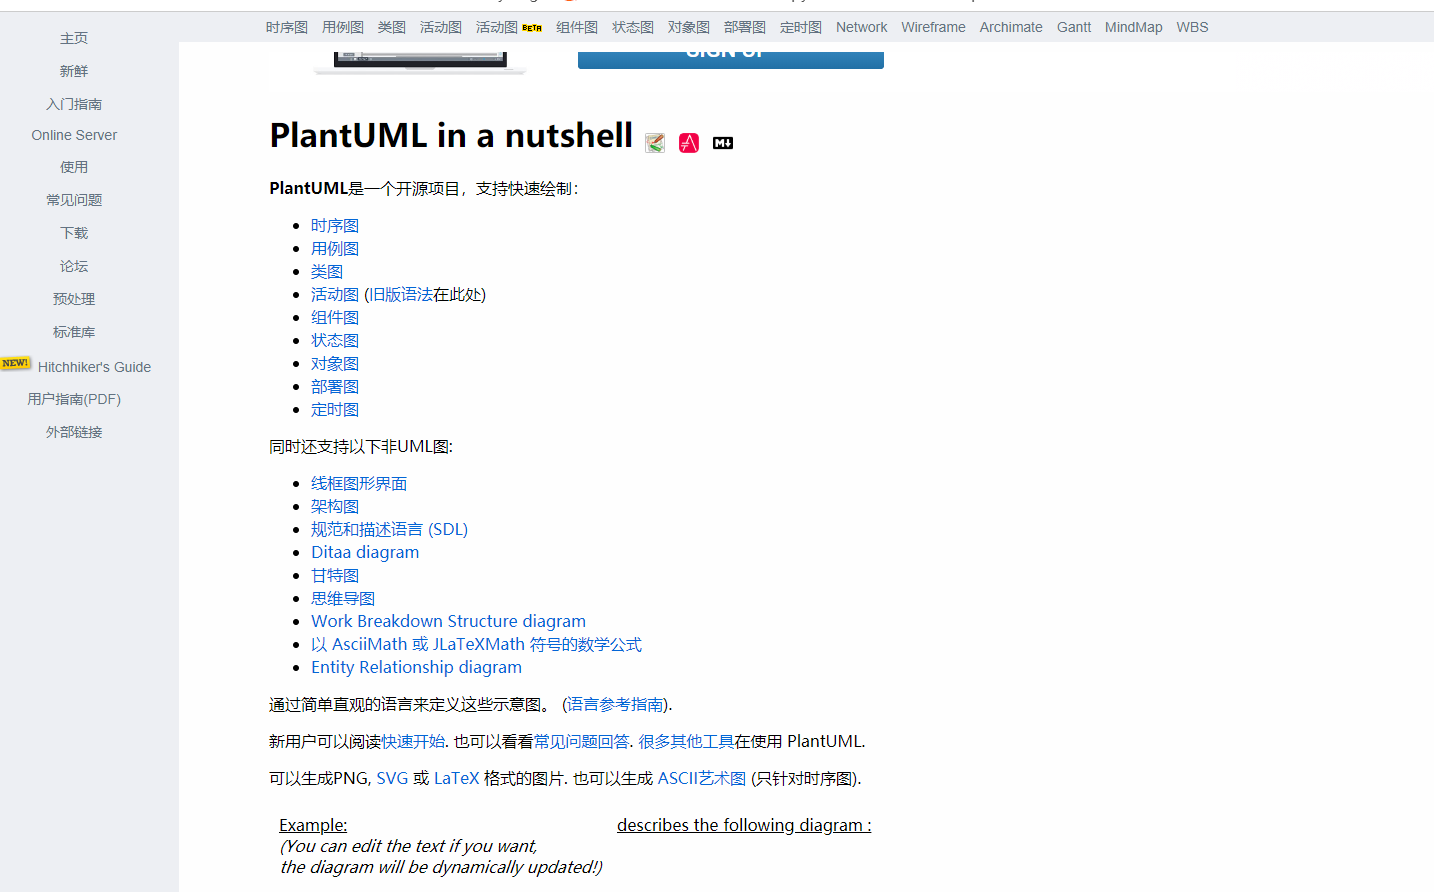Follow the 部署图 link in the bullet list

[335, 387]
